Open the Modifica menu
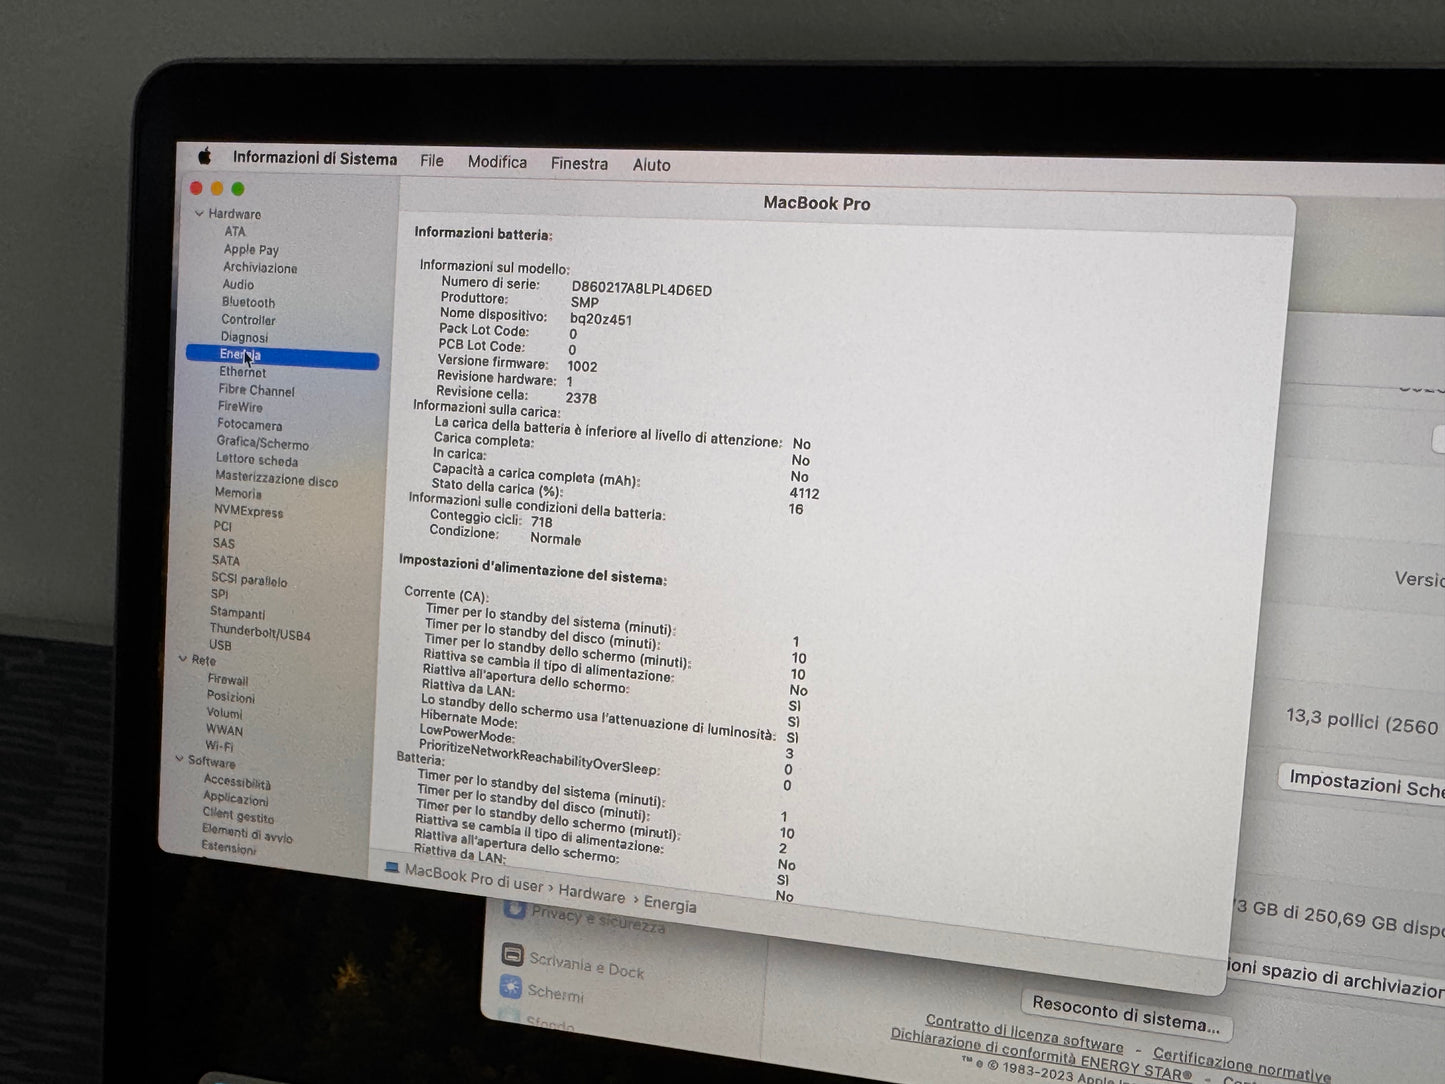 pos(497,162)
